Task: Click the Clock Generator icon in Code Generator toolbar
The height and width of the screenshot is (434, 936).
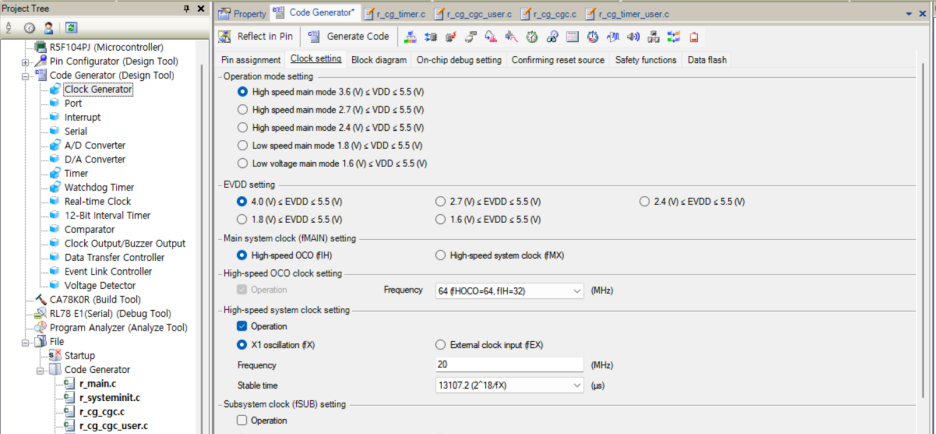Action: pyautogui.click(x=411, y=36)
